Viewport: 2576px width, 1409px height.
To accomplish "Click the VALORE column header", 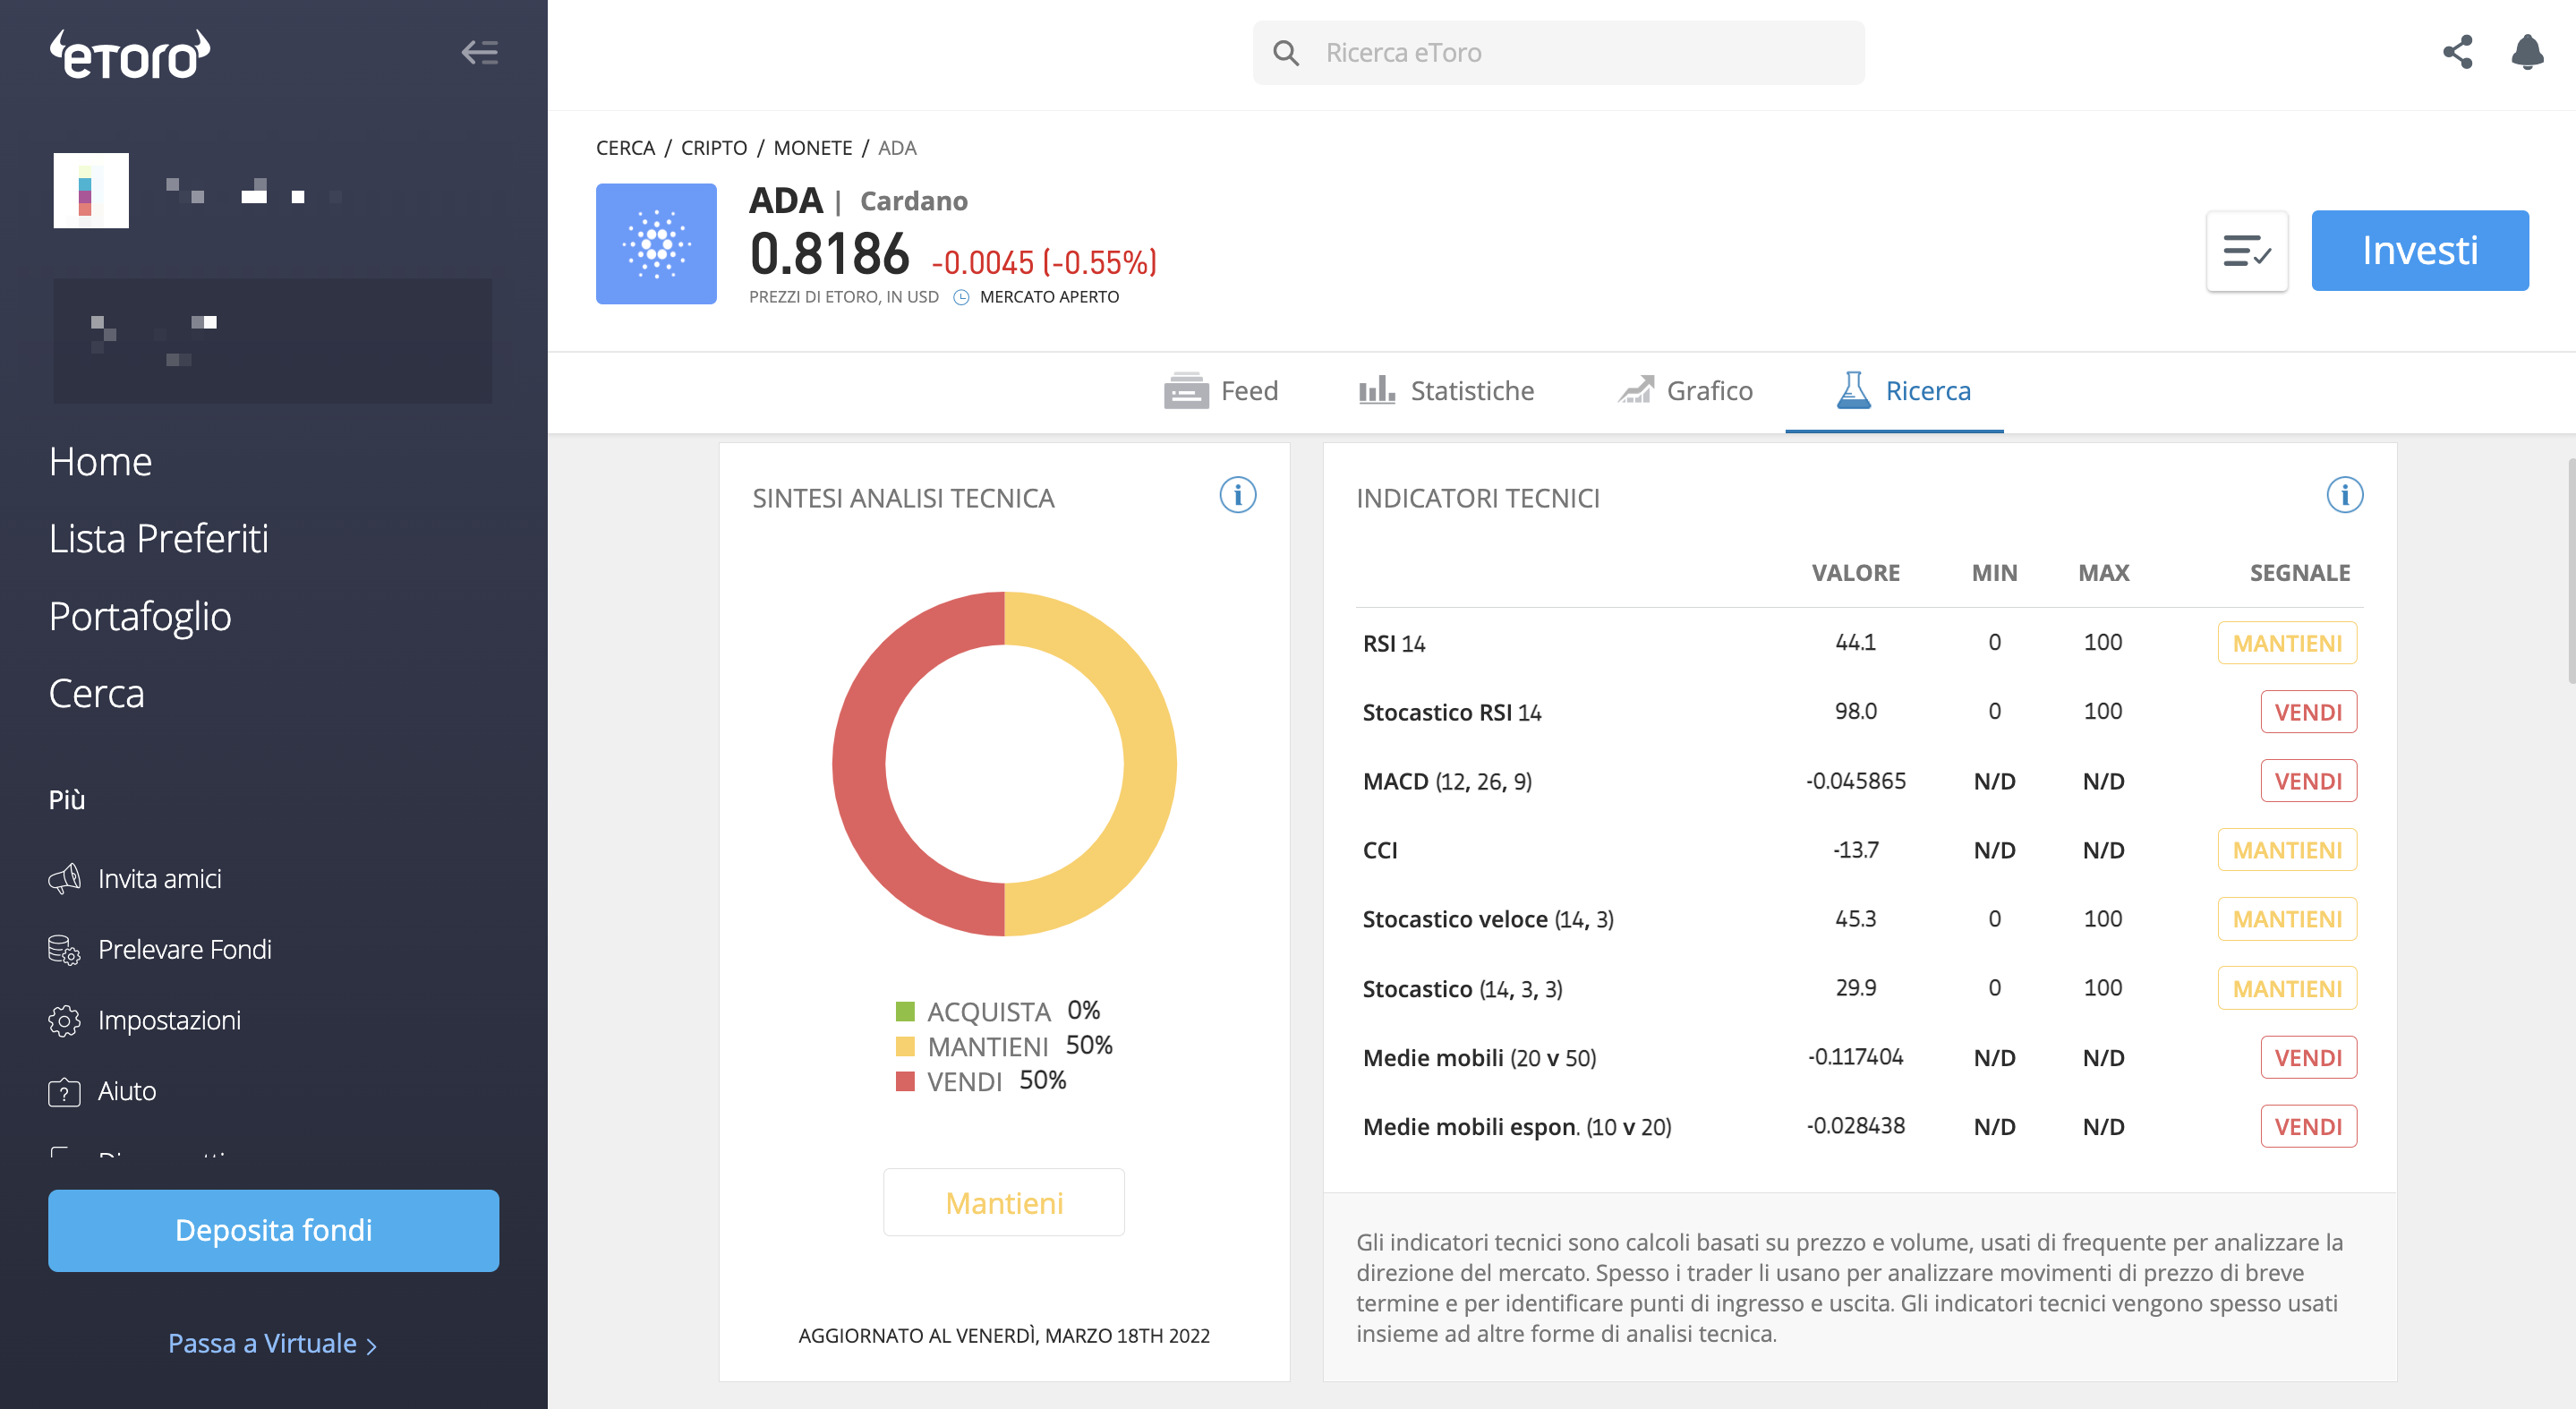I will 1856,573.
